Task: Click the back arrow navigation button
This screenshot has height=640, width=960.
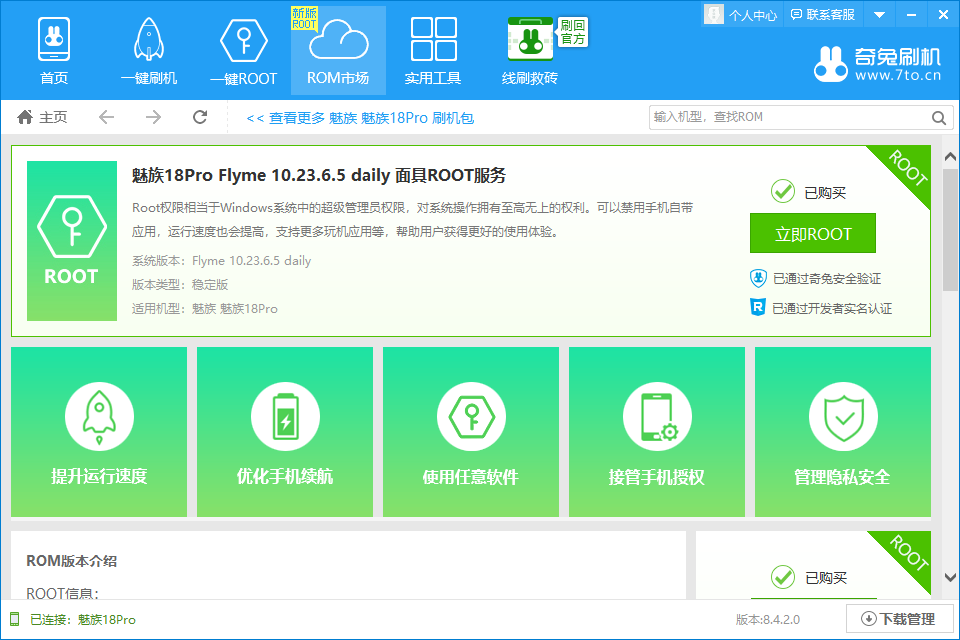Action: point(106,117)
